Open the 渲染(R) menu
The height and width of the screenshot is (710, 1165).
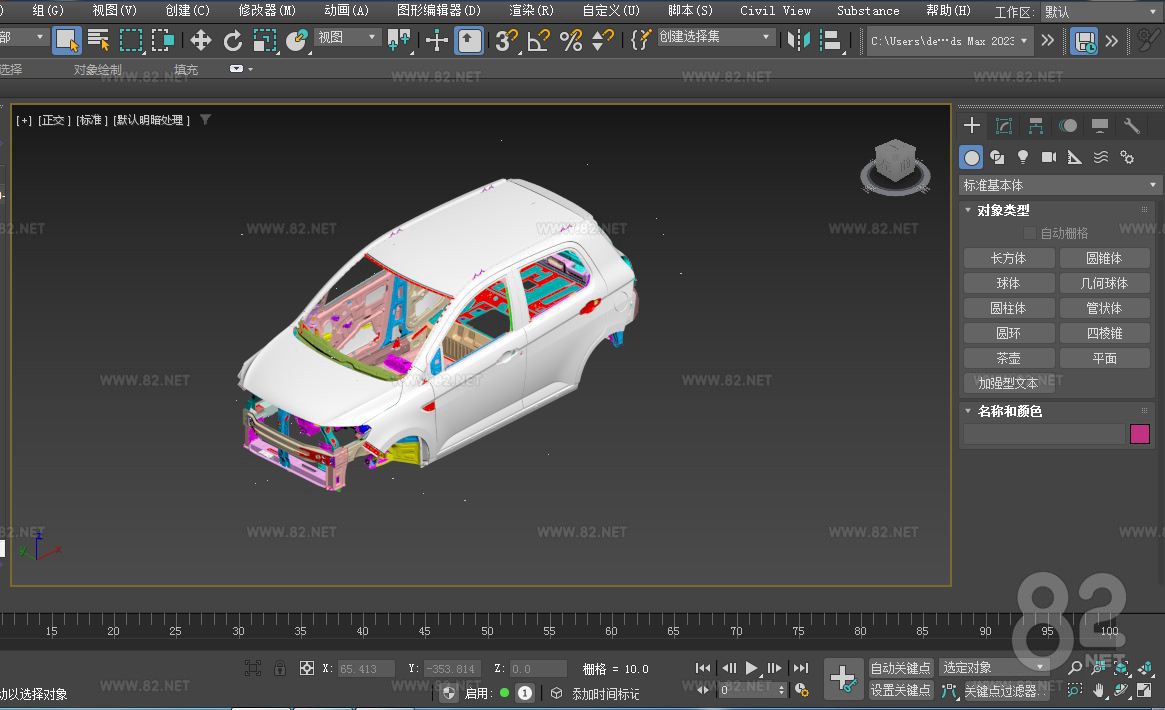coord(530,10)
